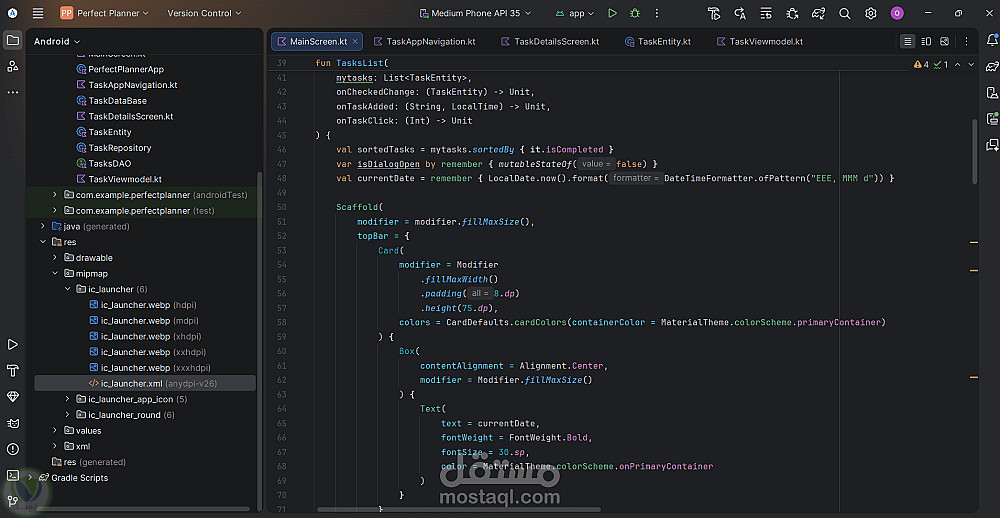1000x518 pixels.
Task: Show more tool windows (ellipsis)
Action: coord(13,92)
